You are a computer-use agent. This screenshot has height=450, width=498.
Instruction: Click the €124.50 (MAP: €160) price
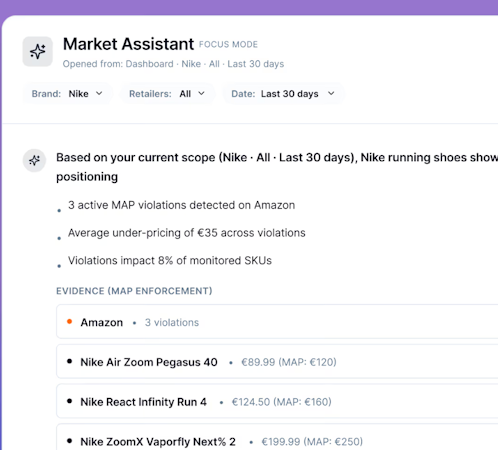[x=282, y=402]
